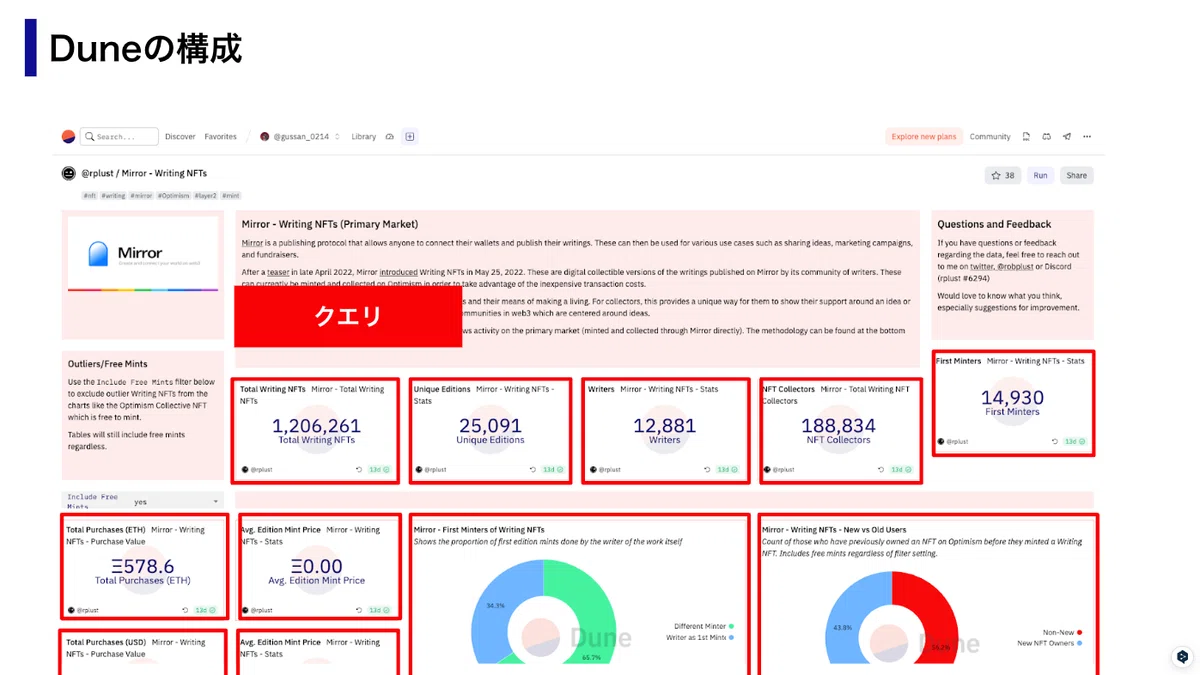1200x675 pixels.
Task: Click the #nft tag
Action: pyautogui.click(x=89, y=196)
